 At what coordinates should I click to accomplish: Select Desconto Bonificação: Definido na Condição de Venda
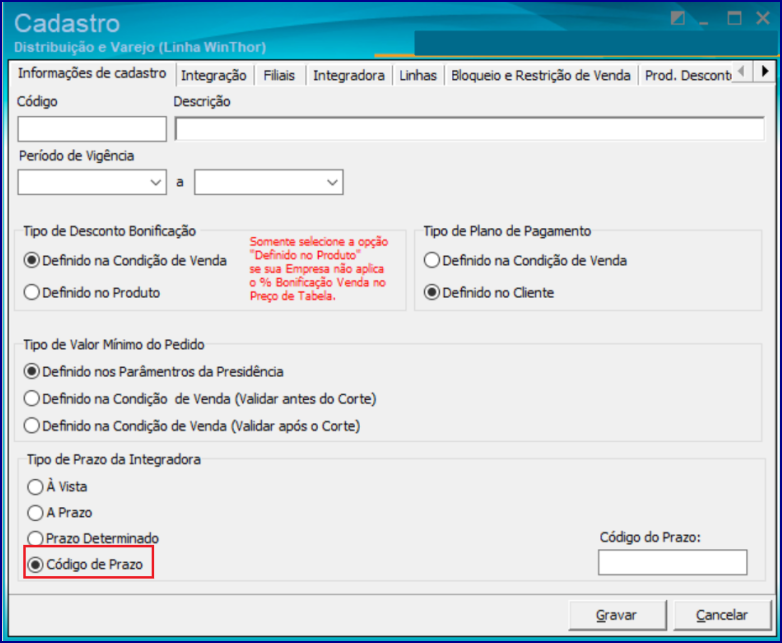tap(125, 260)
